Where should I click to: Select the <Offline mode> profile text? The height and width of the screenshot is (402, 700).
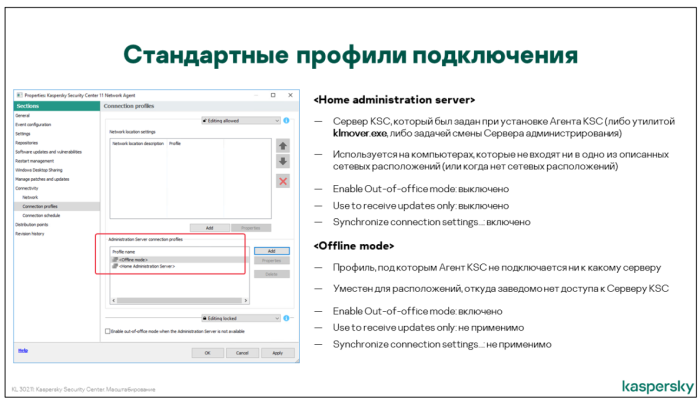(133, 260)
